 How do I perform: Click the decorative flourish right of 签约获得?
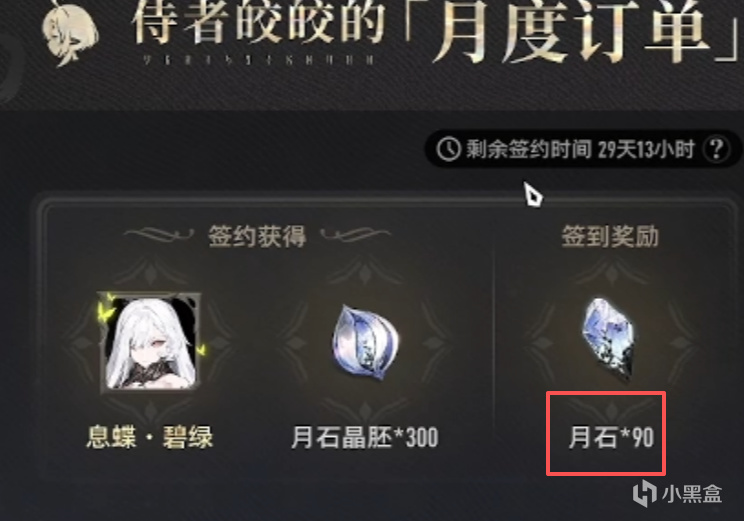(355, 234)
